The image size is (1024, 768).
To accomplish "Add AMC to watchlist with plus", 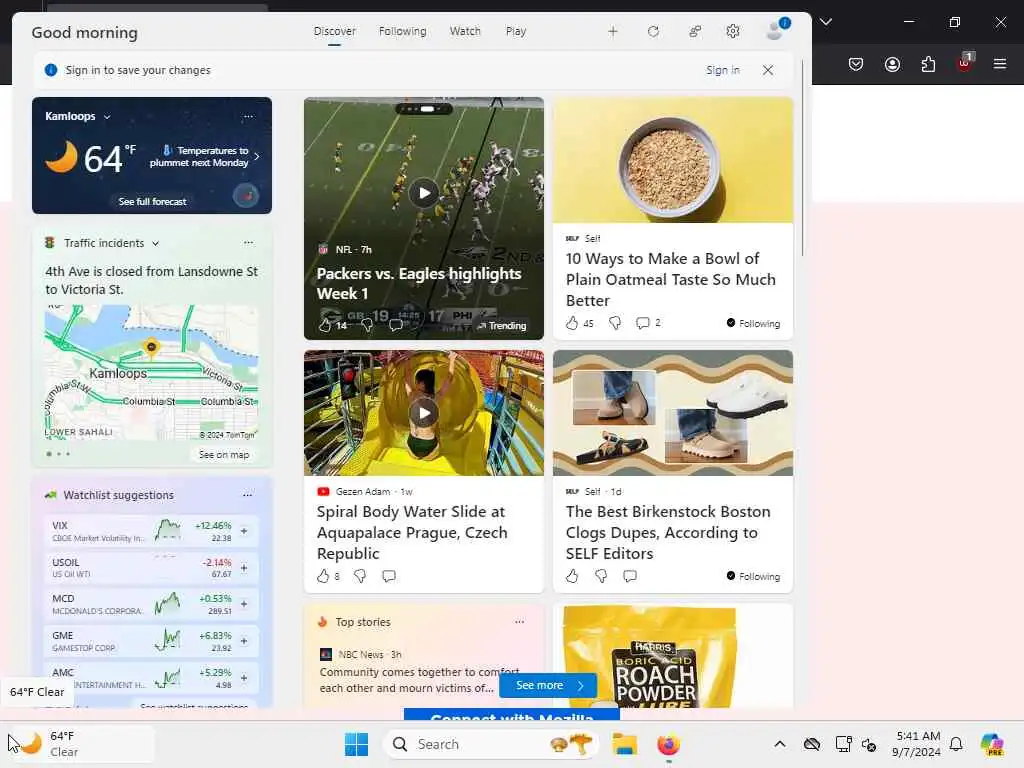I will point(244,678).
